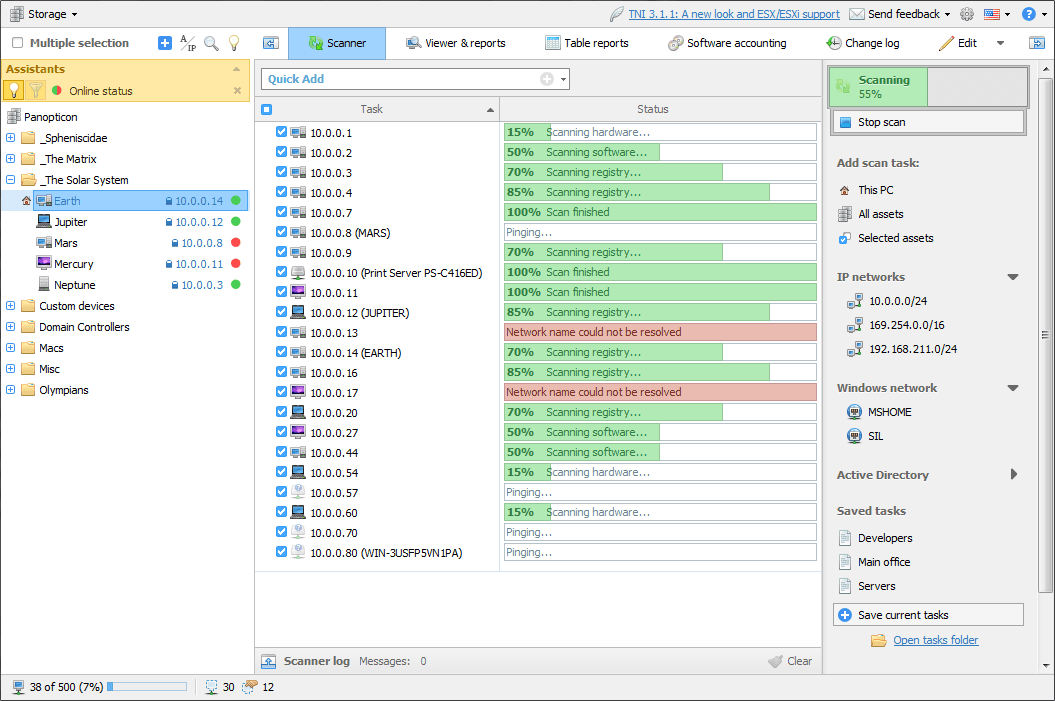Viewport: 1055px width, 701px height.
Task: Click the blue help question icon
Action: pyautogui.click(x=1029, y=14)
